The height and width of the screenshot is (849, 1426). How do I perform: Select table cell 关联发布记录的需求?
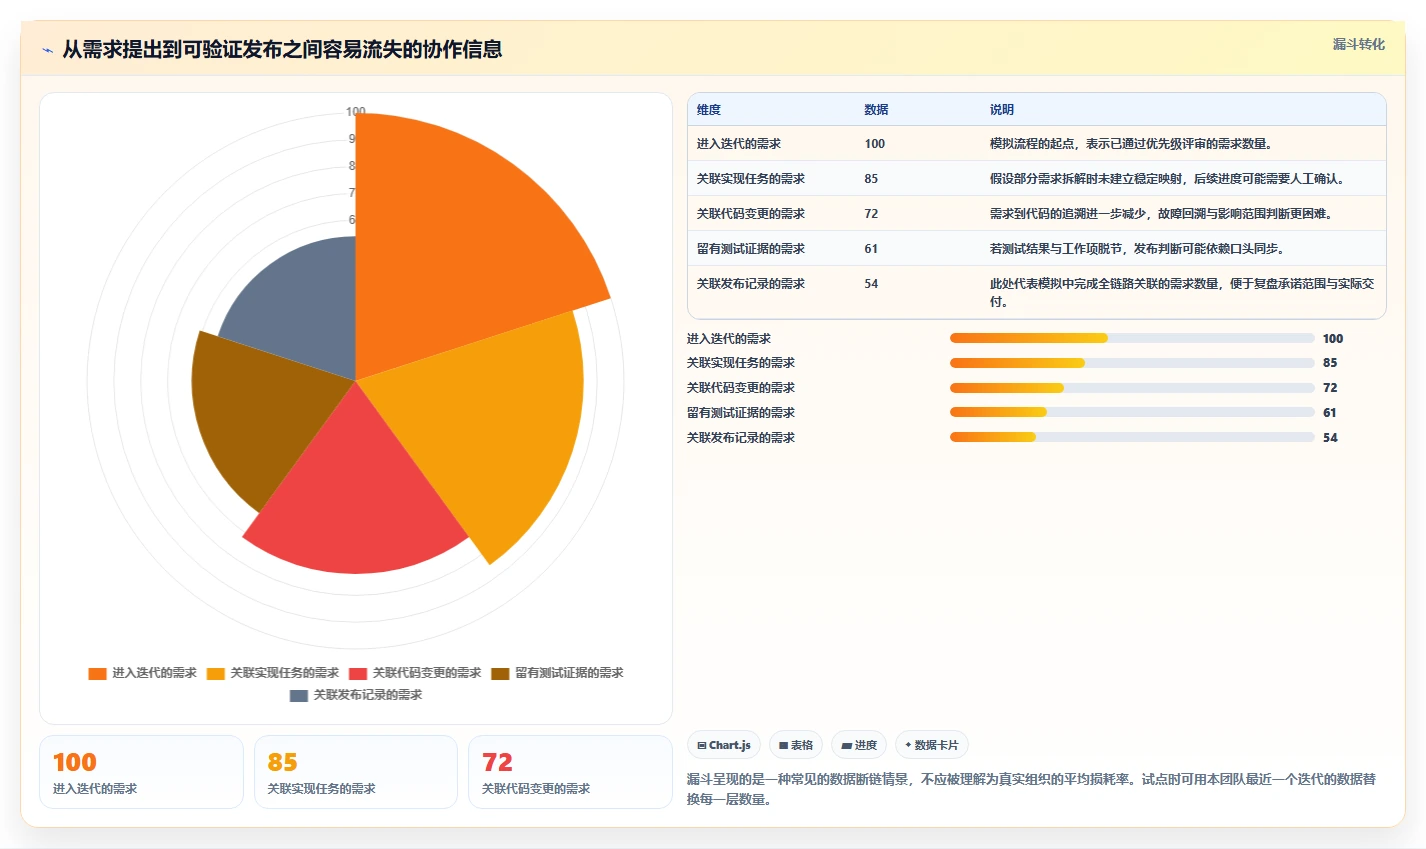click(x=751, y=284)
